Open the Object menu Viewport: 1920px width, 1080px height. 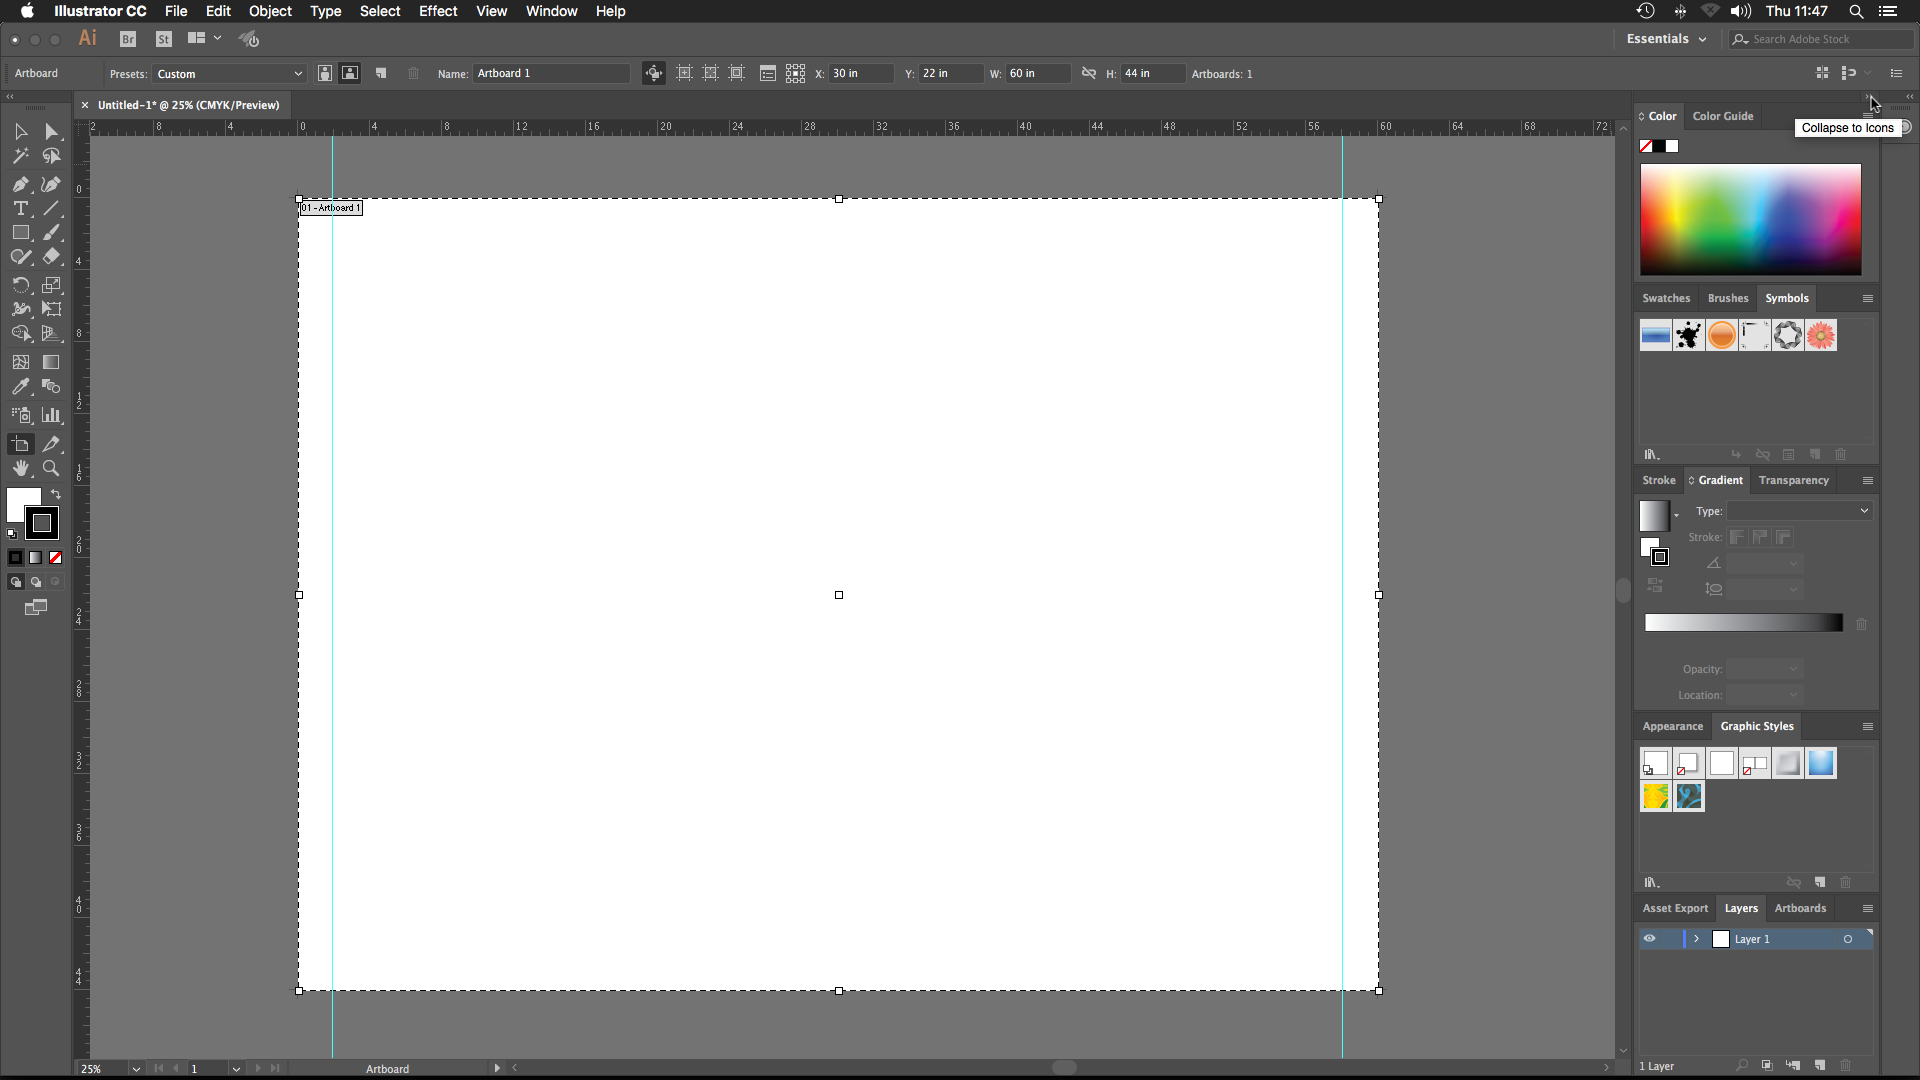point(270,11)
